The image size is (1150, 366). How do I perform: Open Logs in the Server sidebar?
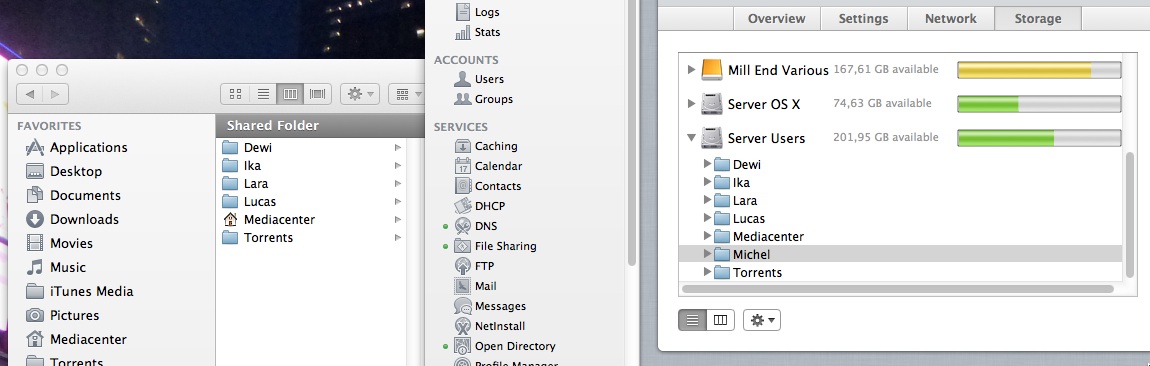point(477,12)
